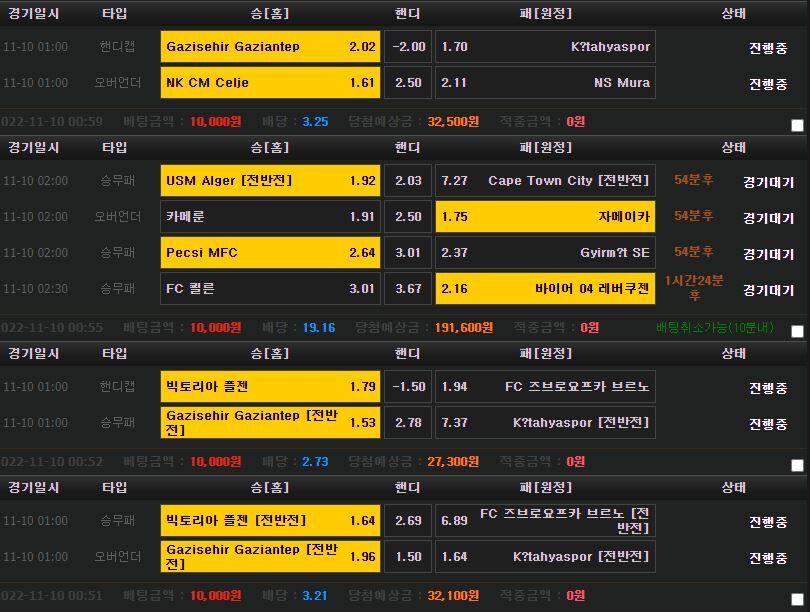Image resolution: width=810 pixels, height=612 pixels.
Task: Click the 022-11-10 00:59 bet timestamp
Action: coord(52,122)
